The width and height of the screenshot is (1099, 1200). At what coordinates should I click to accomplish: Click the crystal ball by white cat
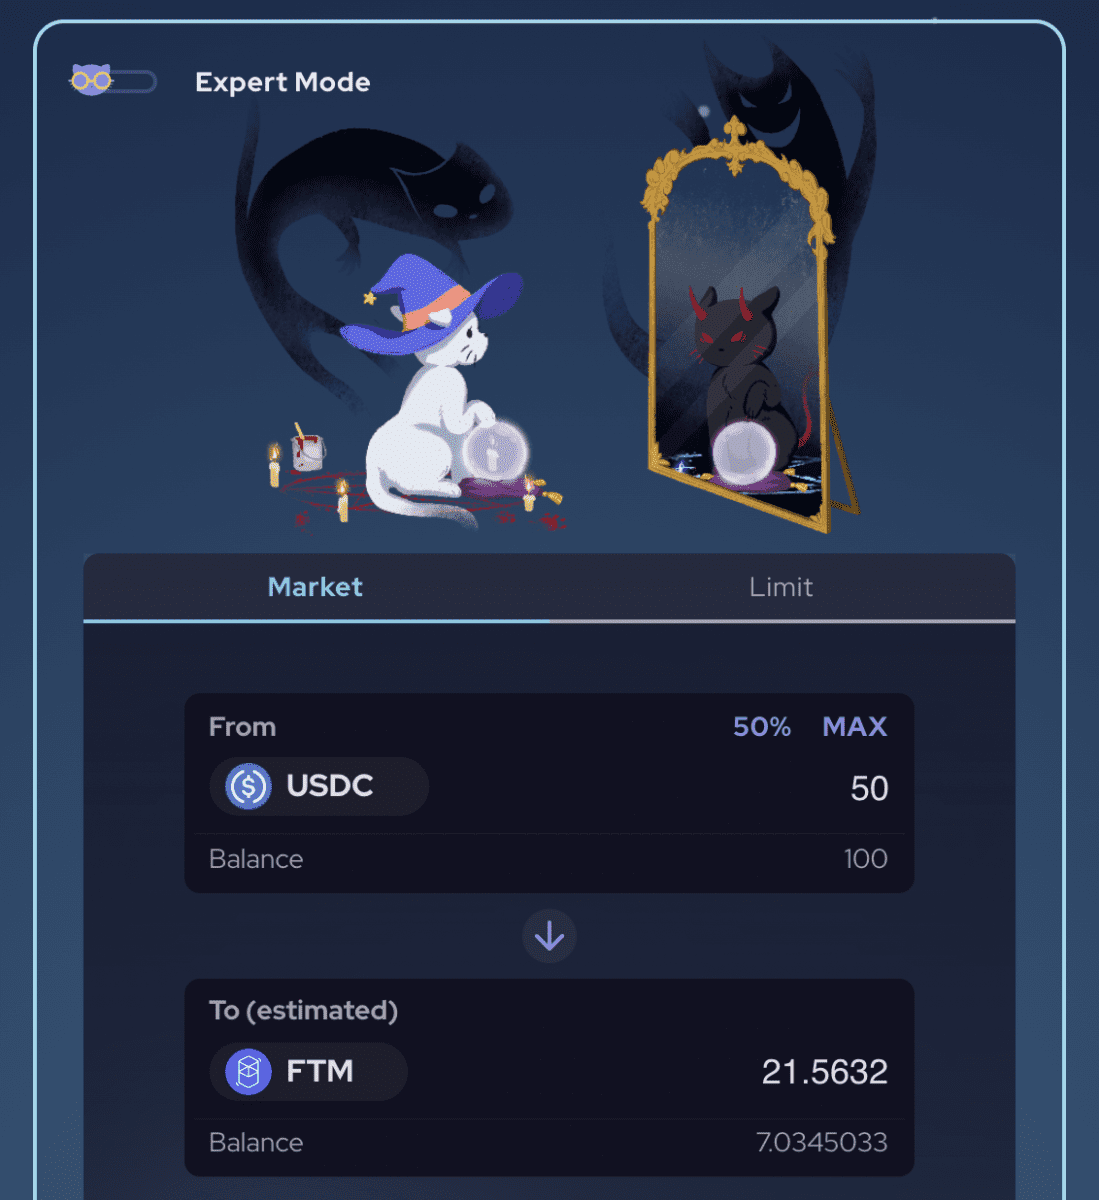tap(494, 451)
